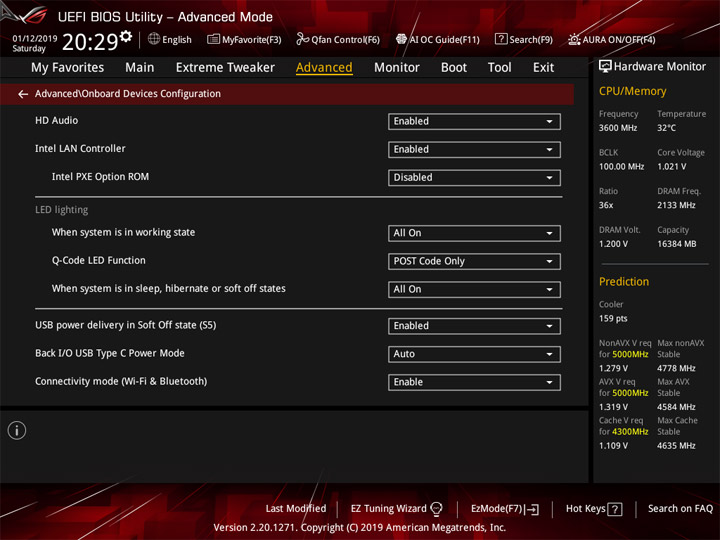Open Qfan Control(F6) fan icon
Screen dimensions: 720x540
(x=302, y=39)
